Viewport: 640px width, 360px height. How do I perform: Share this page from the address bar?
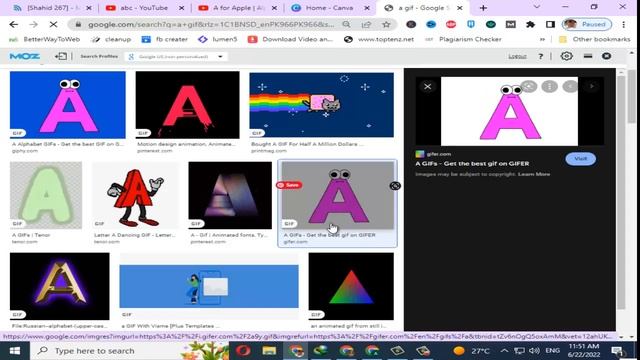pos(366,24)
